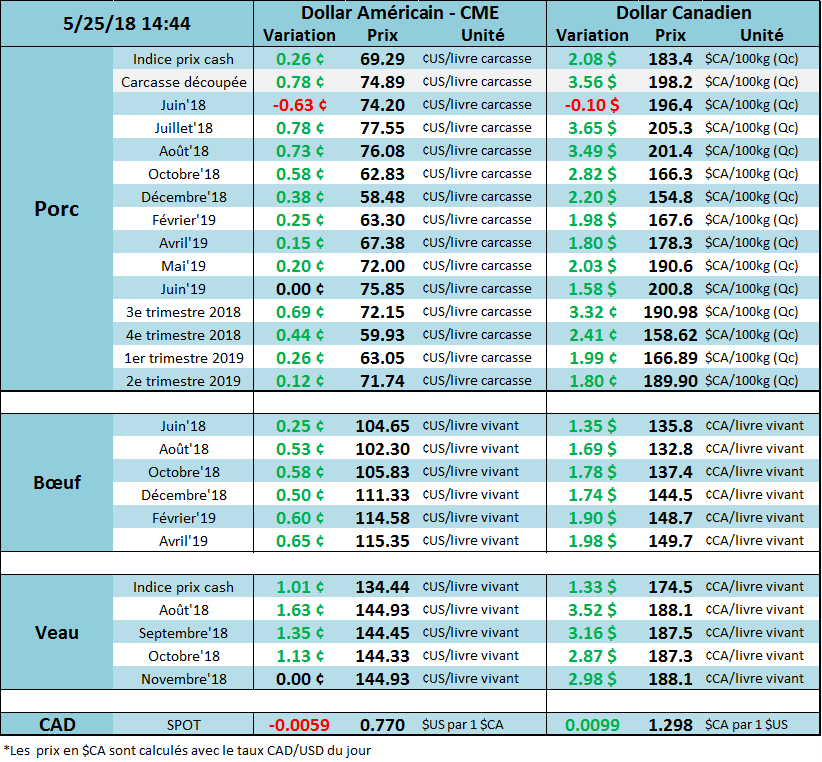Viewport: 822px width, 762px height.
Task: Click the Porc section label
Action: click(x=57, y=209)
